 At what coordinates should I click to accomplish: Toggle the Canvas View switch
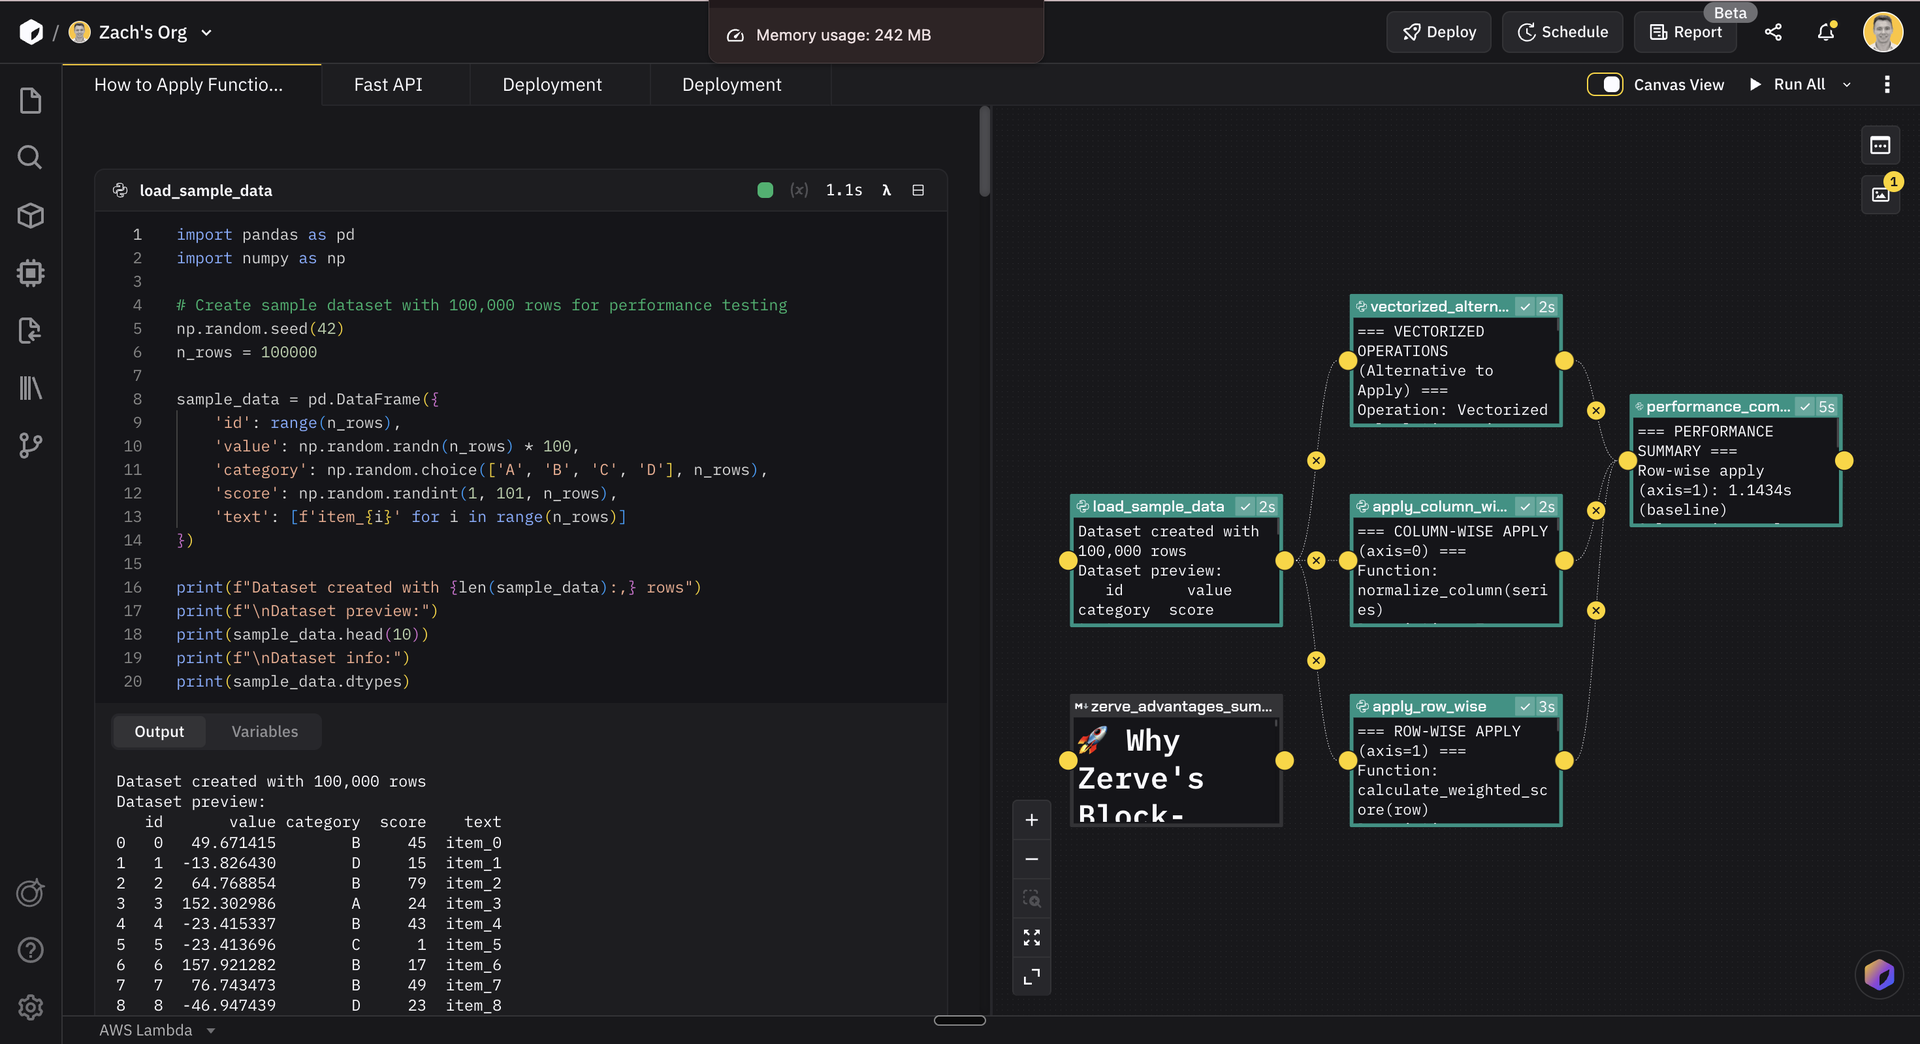point(1605,85)
